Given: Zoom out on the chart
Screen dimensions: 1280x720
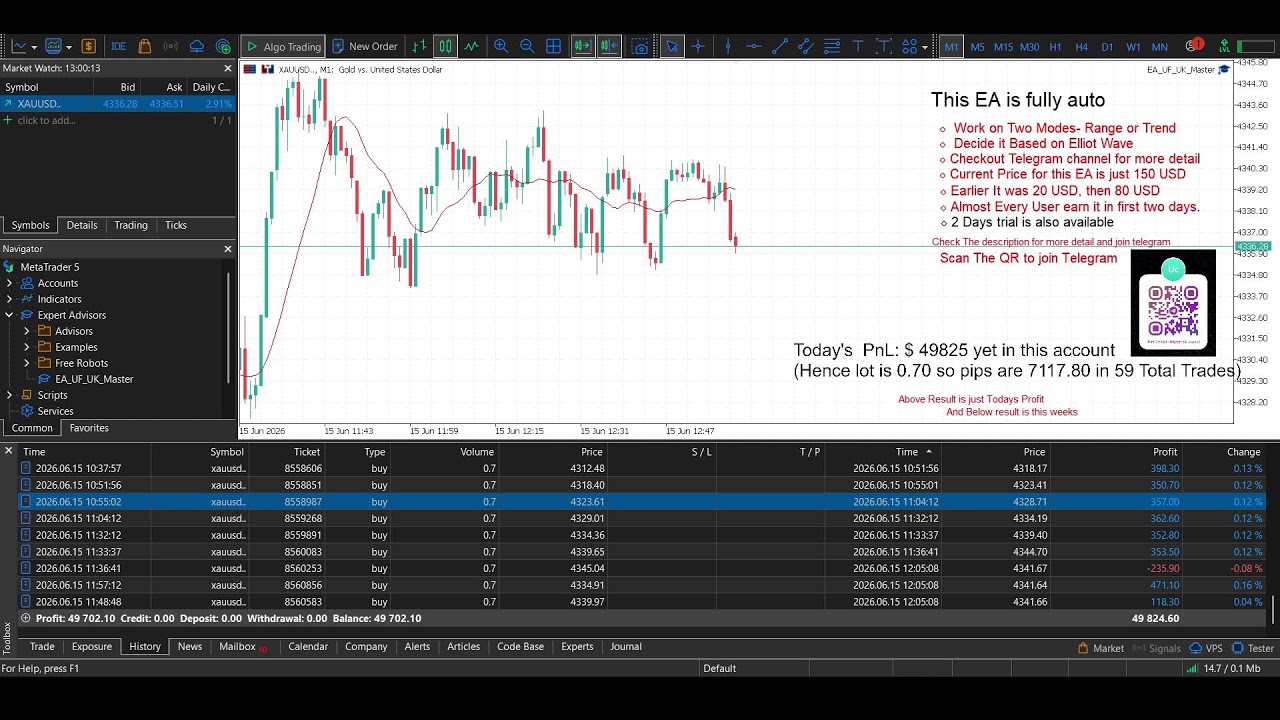Looking at the screenshot, I should click(x=527, y=46).
